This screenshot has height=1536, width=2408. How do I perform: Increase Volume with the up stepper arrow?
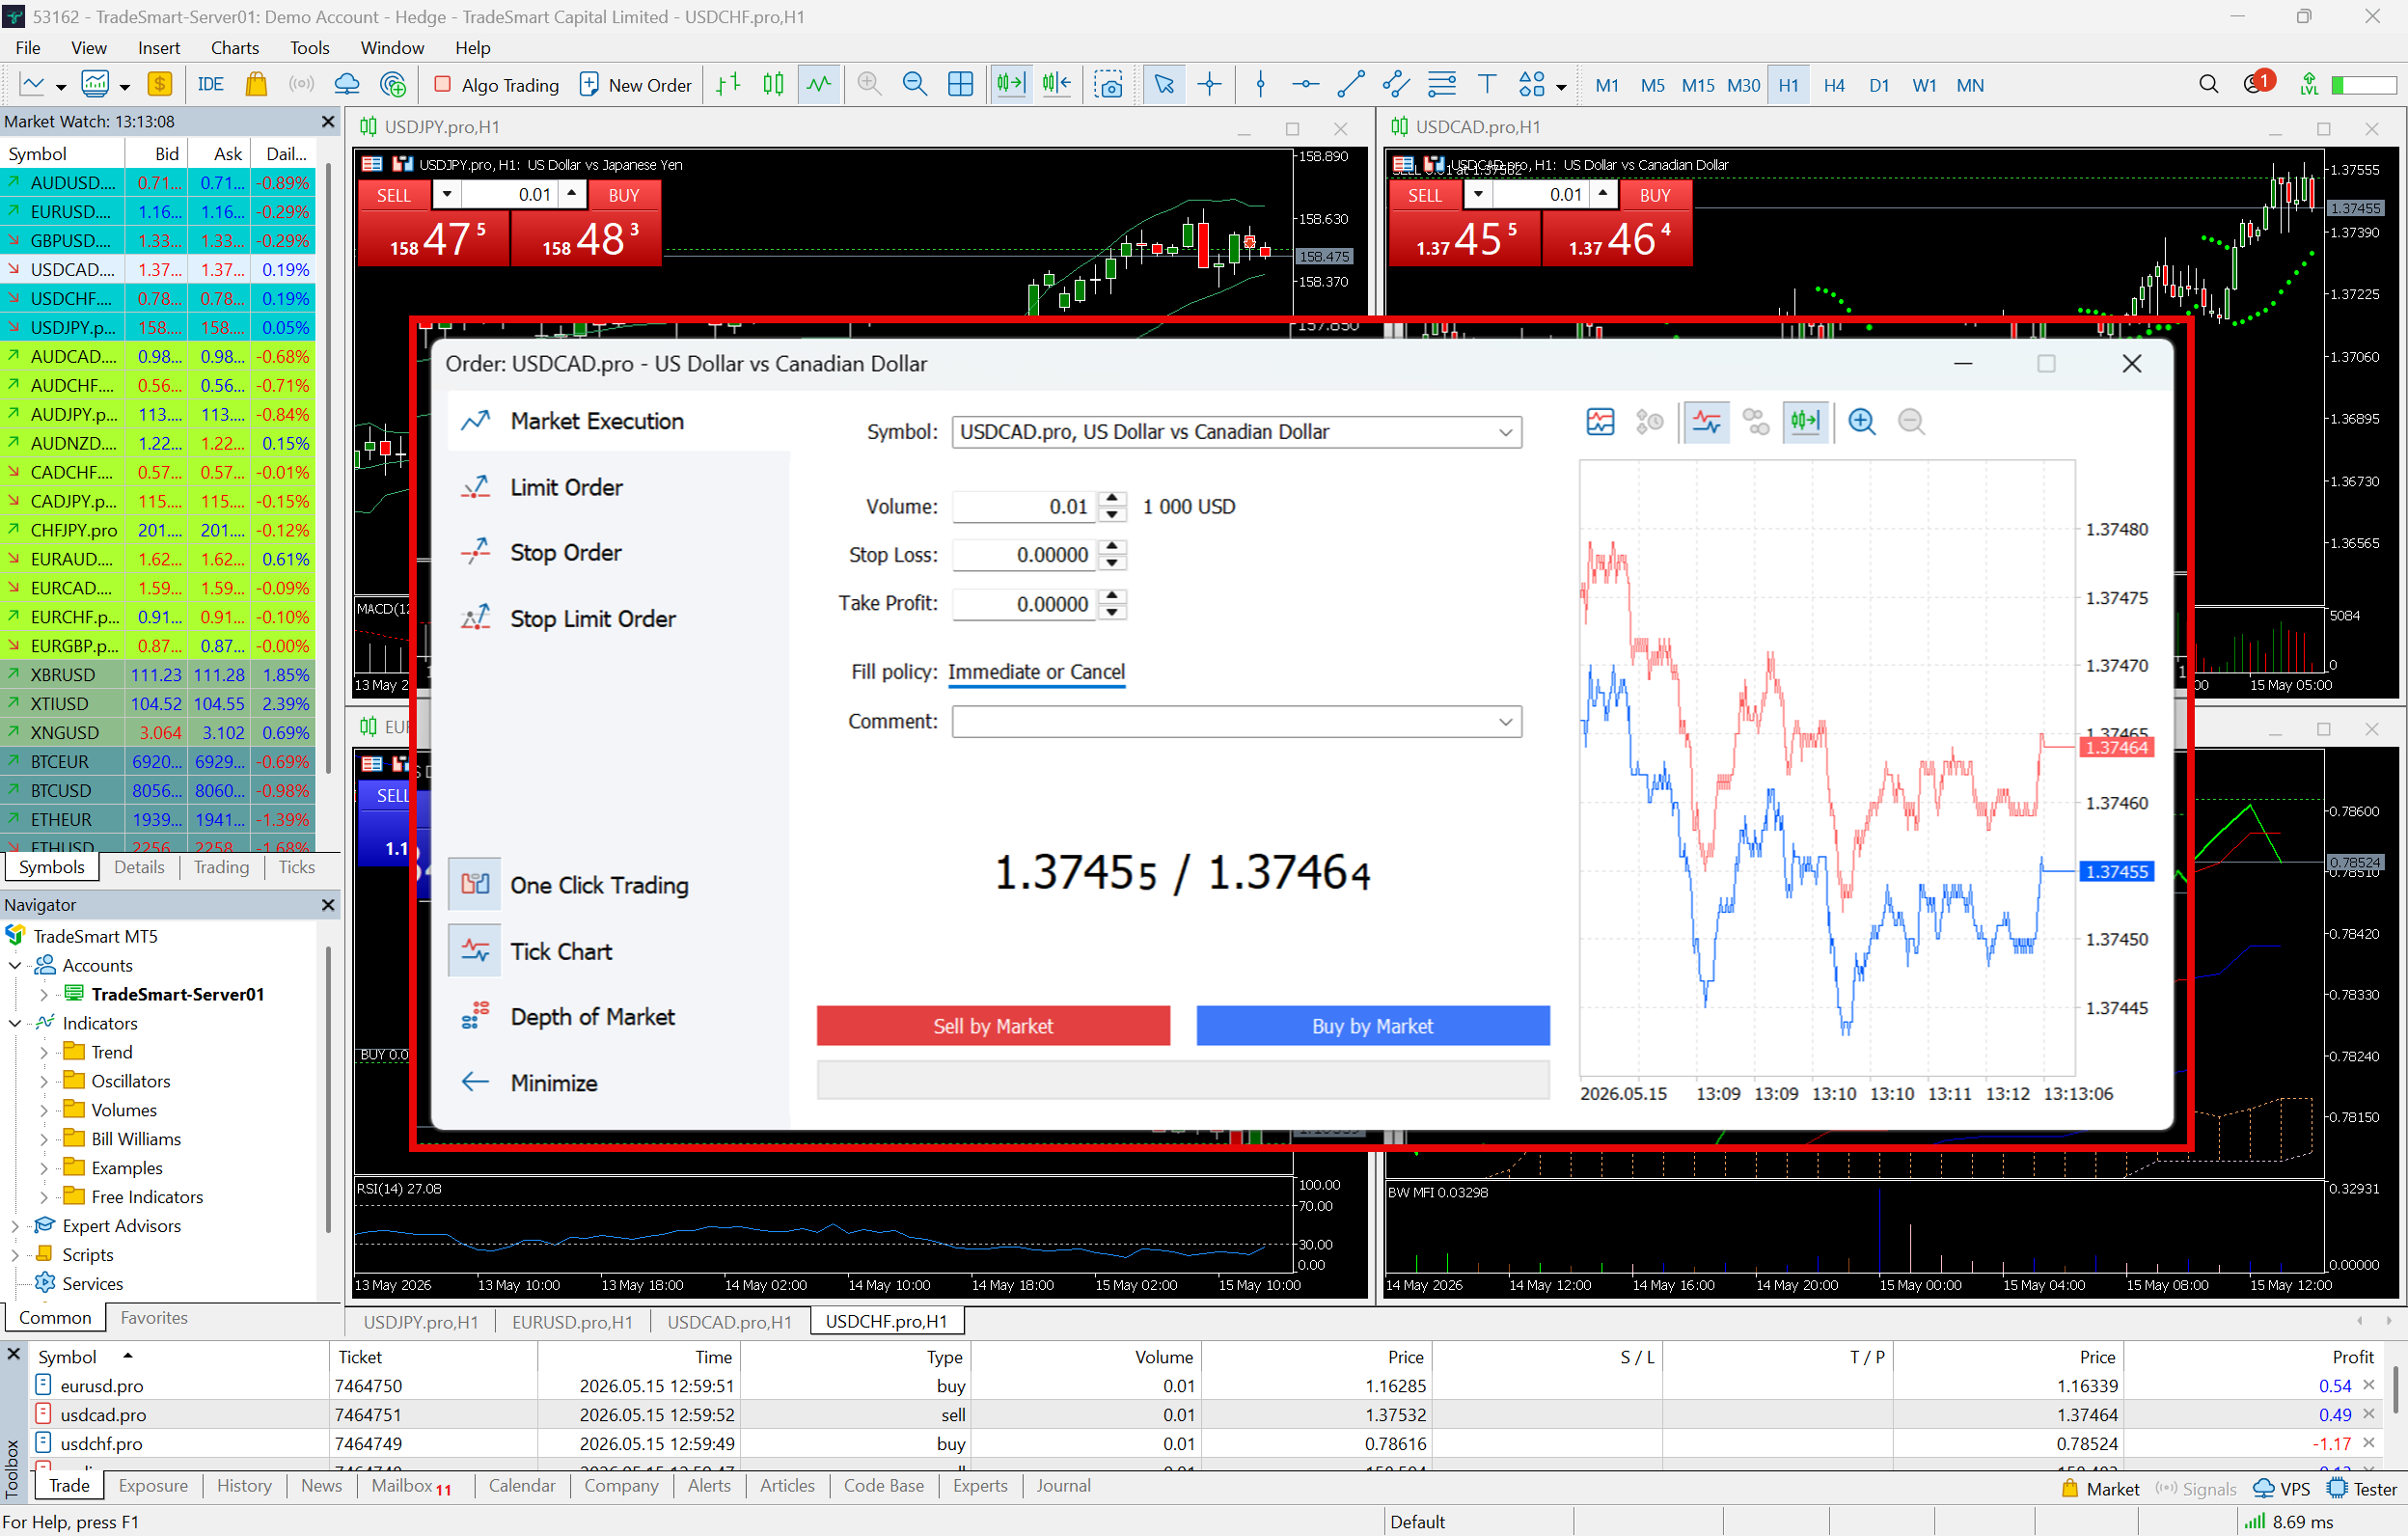click(1112, 499)
